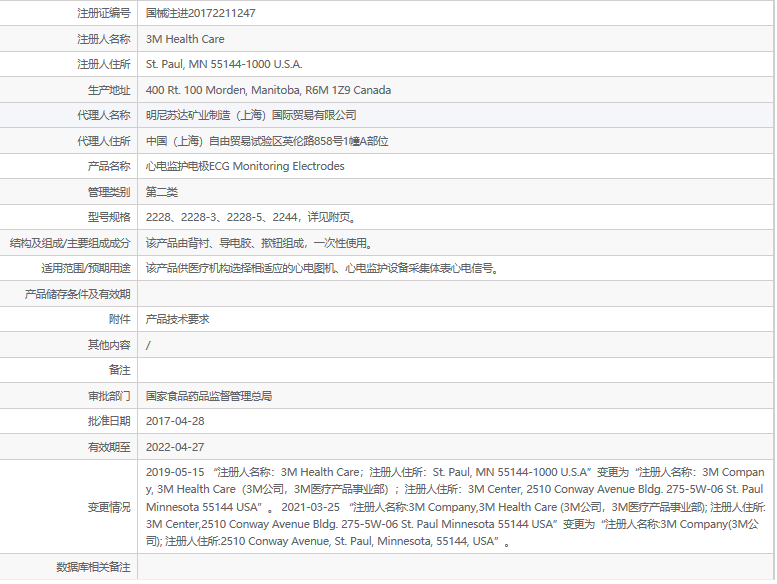Viewport: 777px width, 584px height.
Task: Select composition text 该产品由背衬、导电胶、揿钮组成
Action: click(x=225, y=243)
